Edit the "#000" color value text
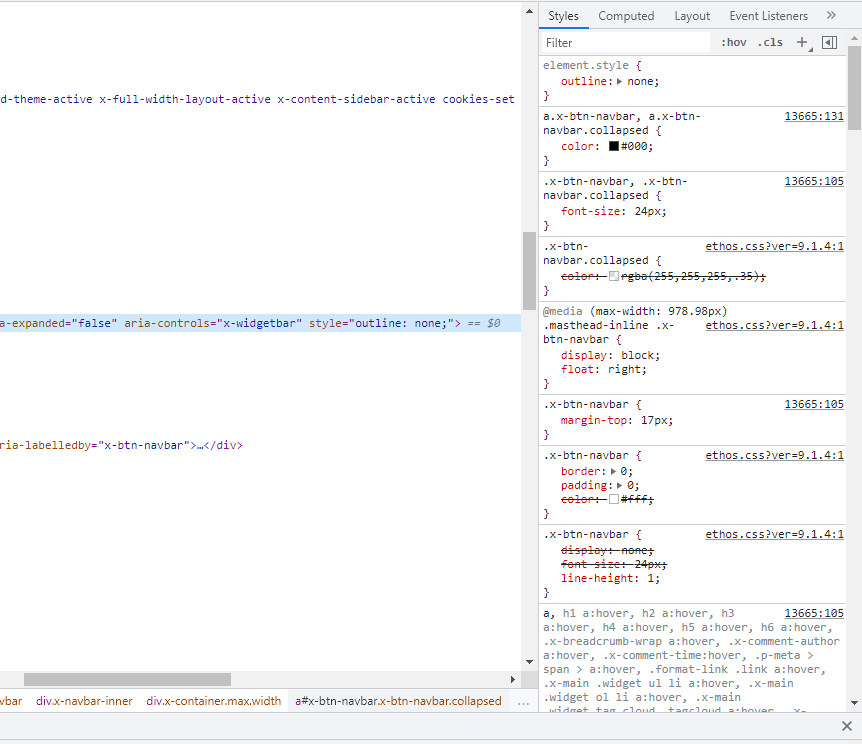 [x=634, y=146]
